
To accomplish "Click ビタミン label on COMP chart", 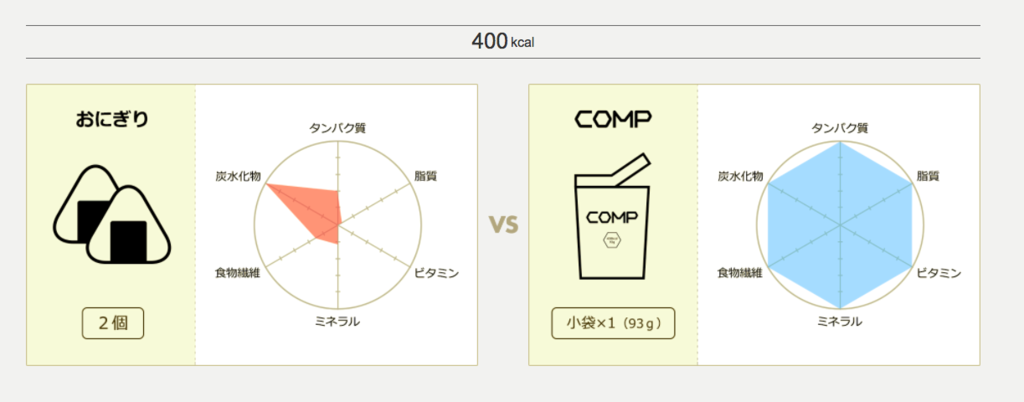I will (938, 273).
